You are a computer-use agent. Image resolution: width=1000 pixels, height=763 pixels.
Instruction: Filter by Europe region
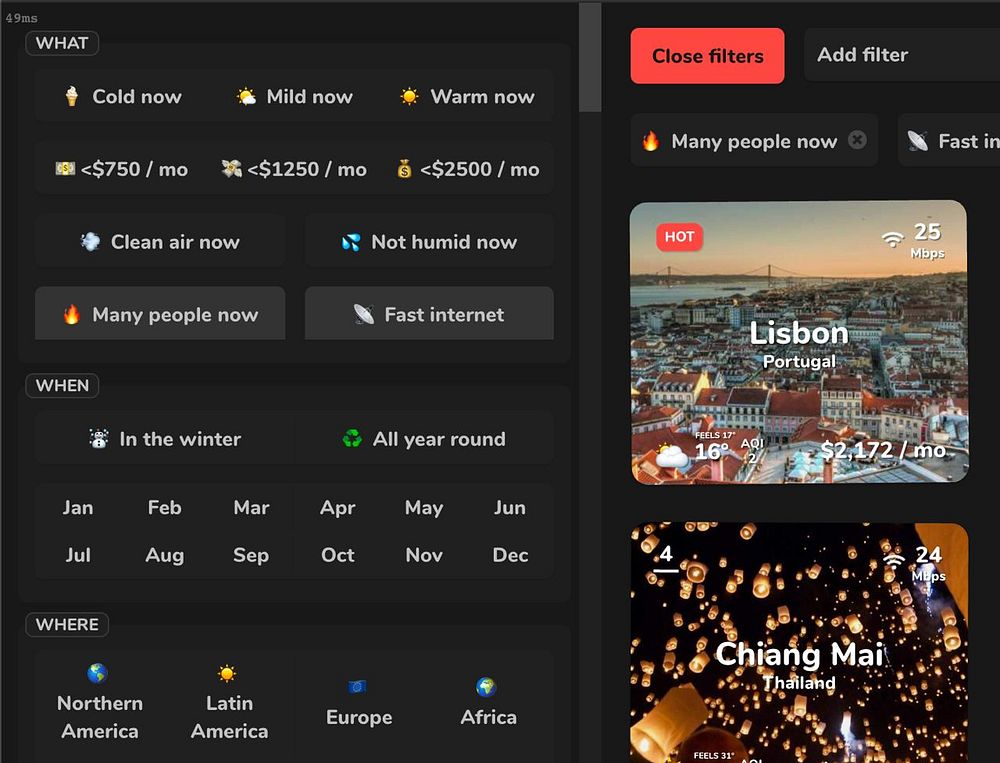pos(359,702)
